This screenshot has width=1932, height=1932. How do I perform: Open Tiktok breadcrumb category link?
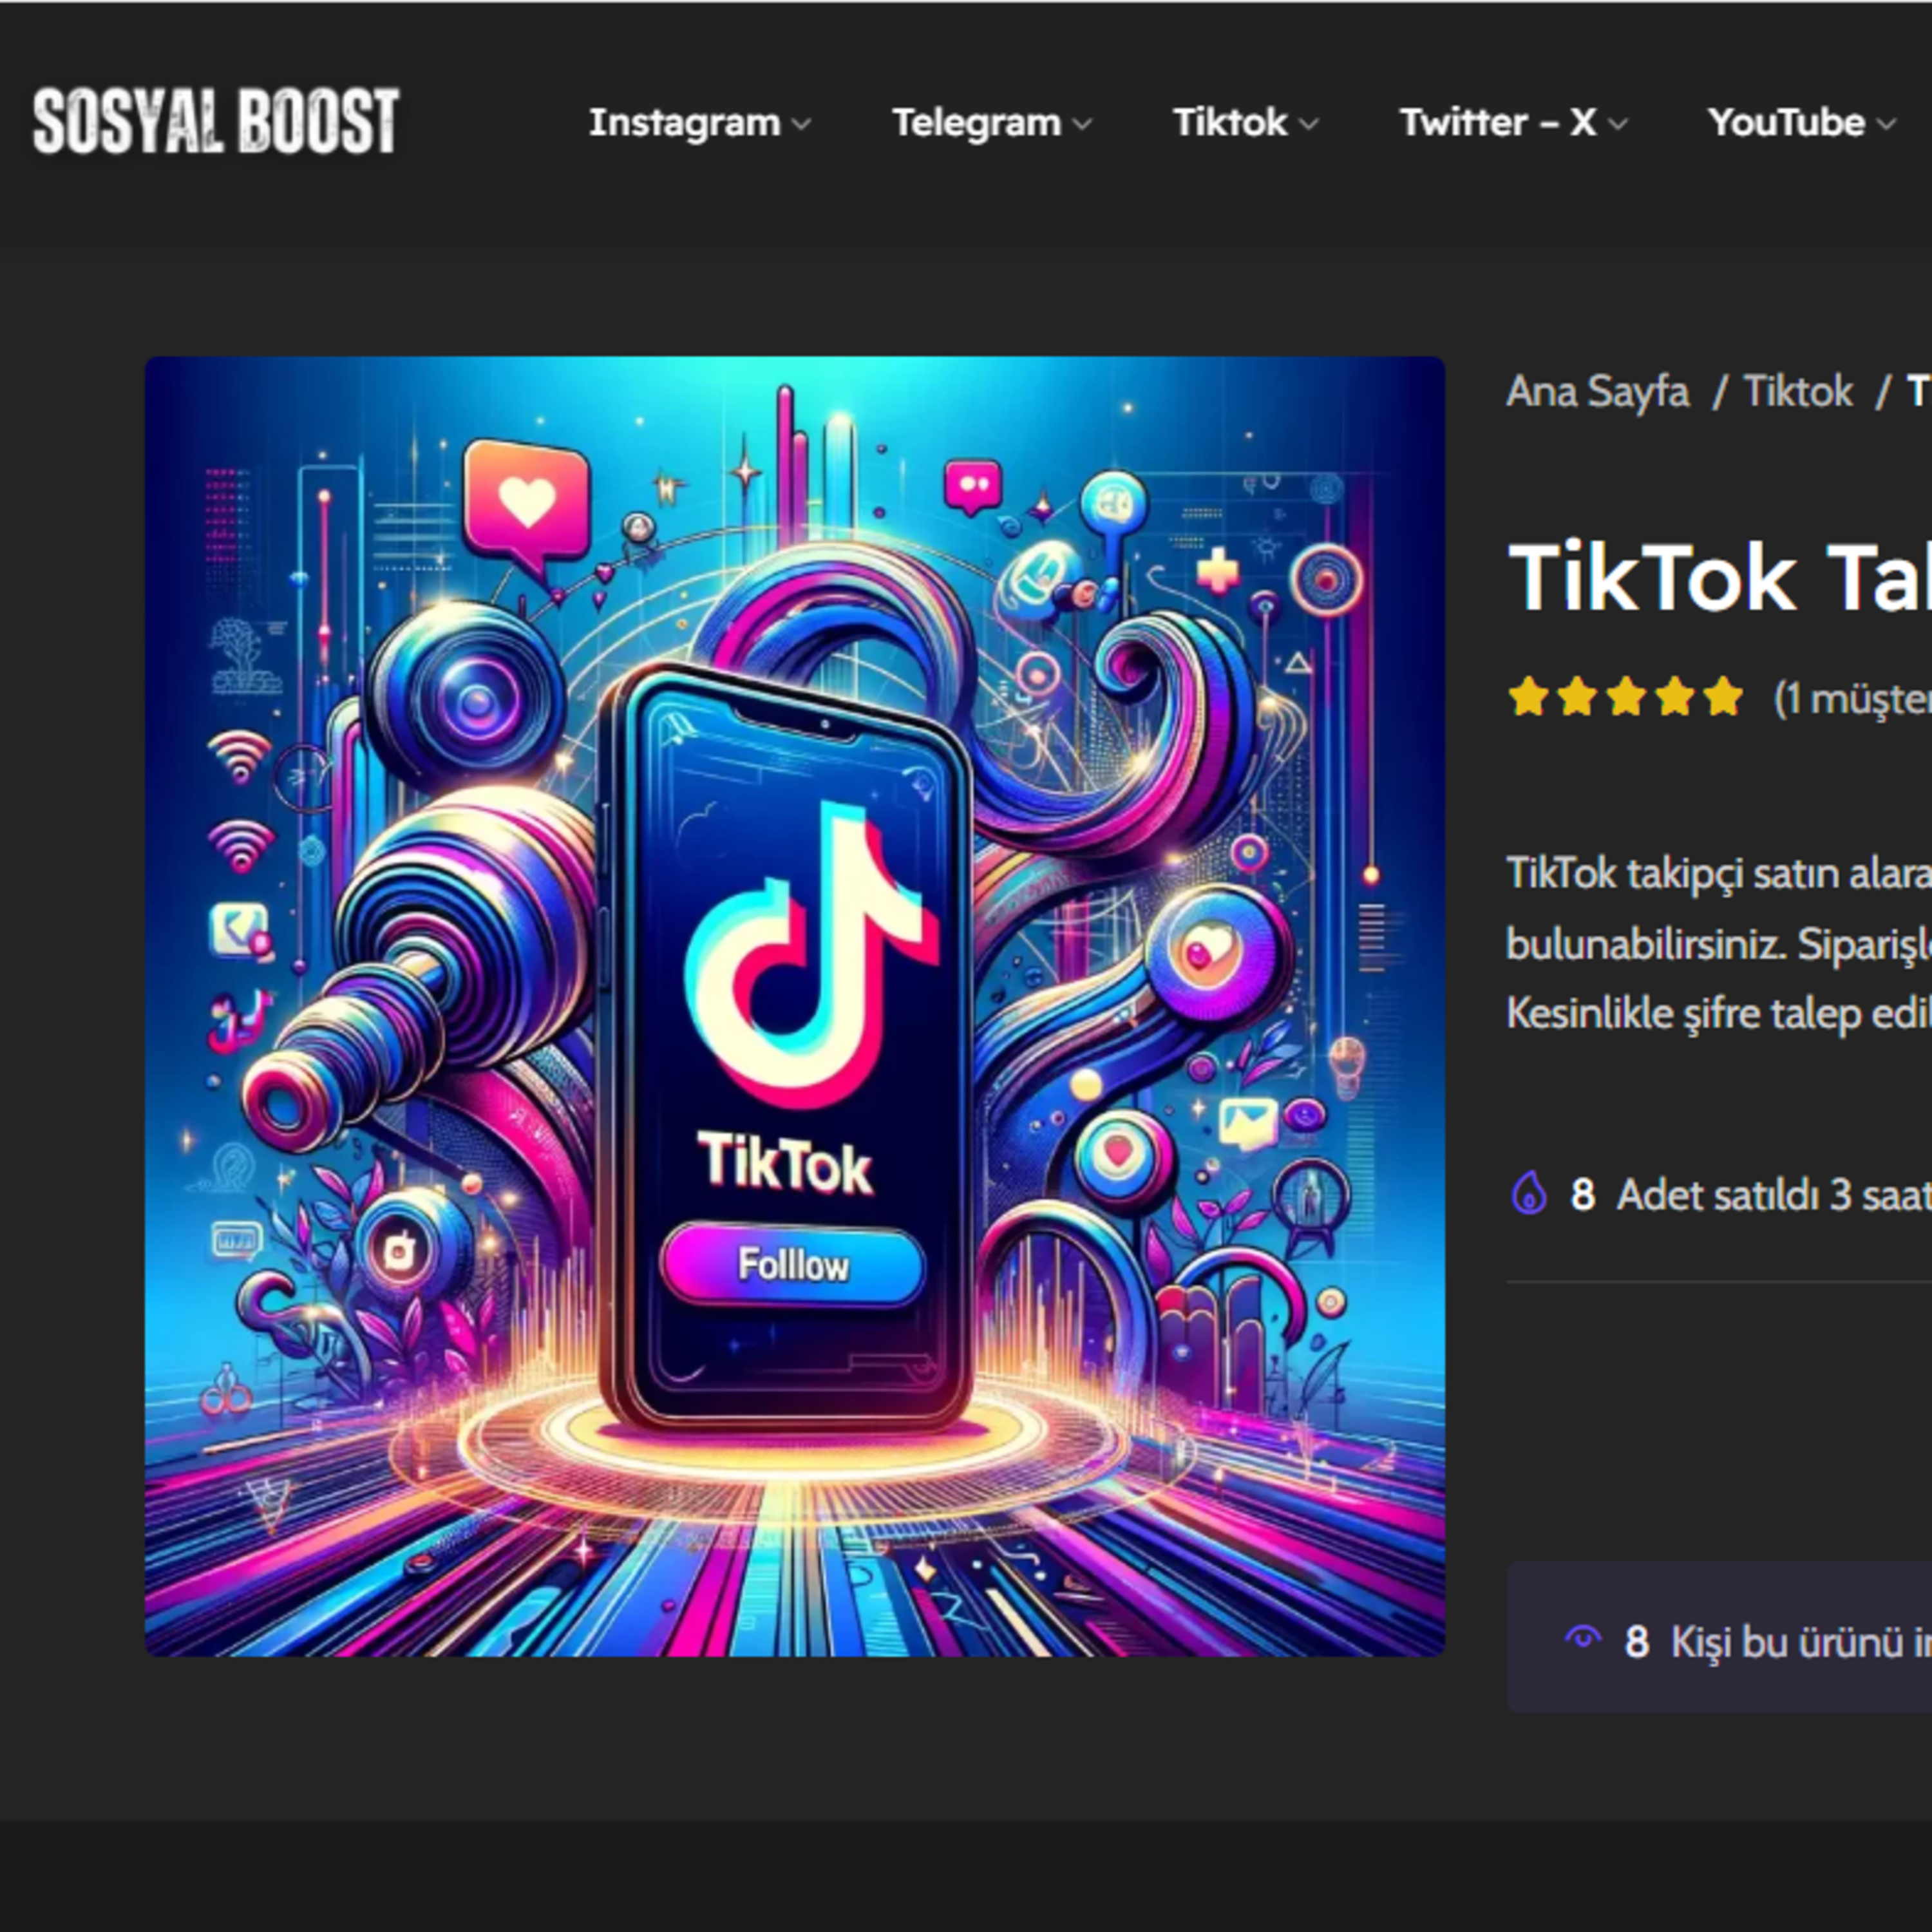[1797, 391]
